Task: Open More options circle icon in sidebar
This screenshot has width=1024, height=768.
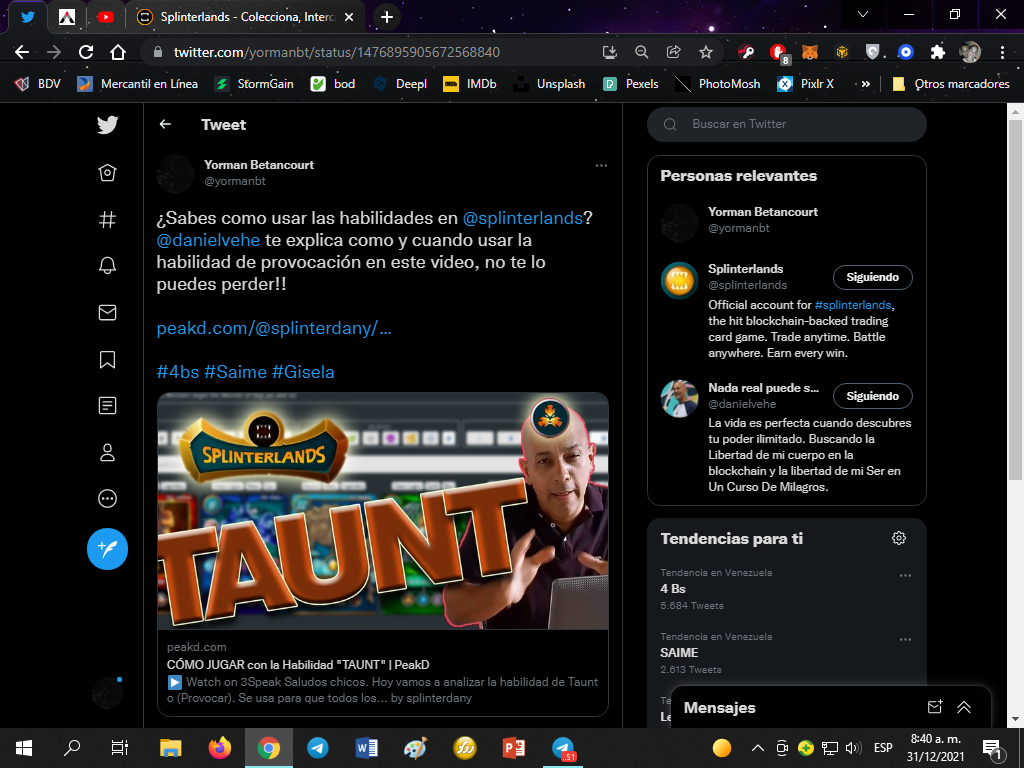Action: [x=107, y=499]
